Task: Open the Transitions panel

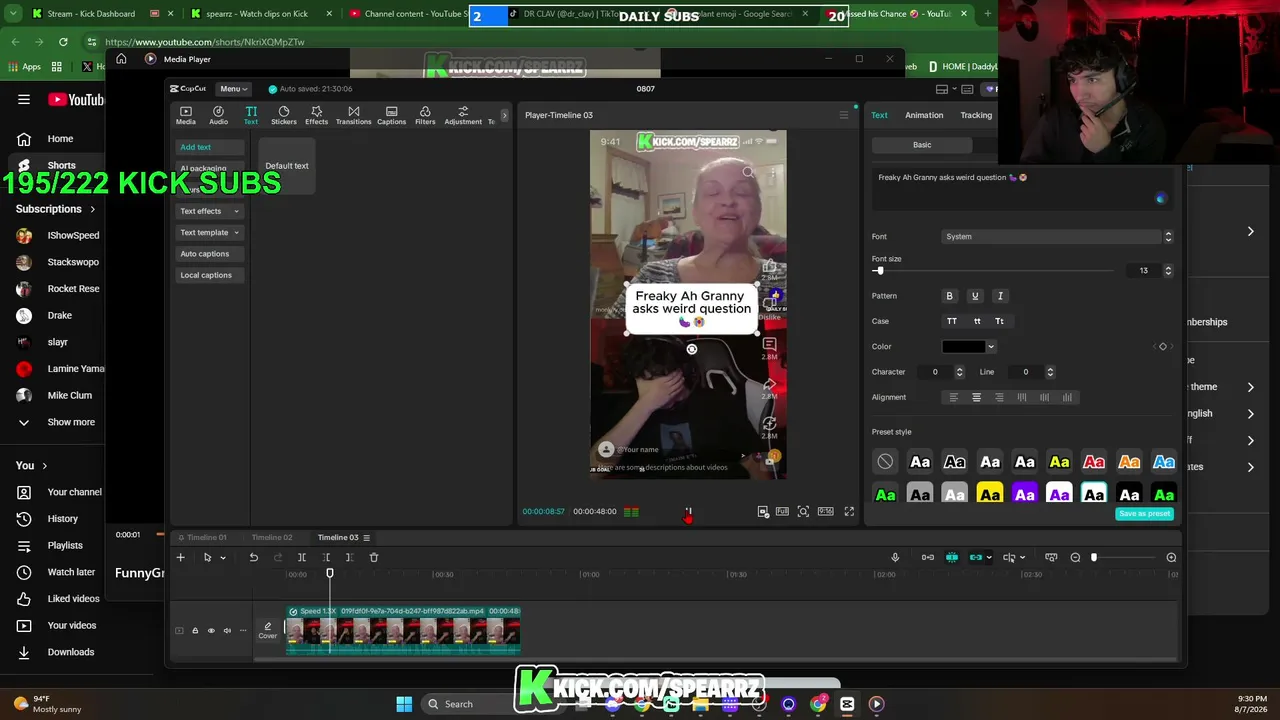Action: [x=353, y=115]
